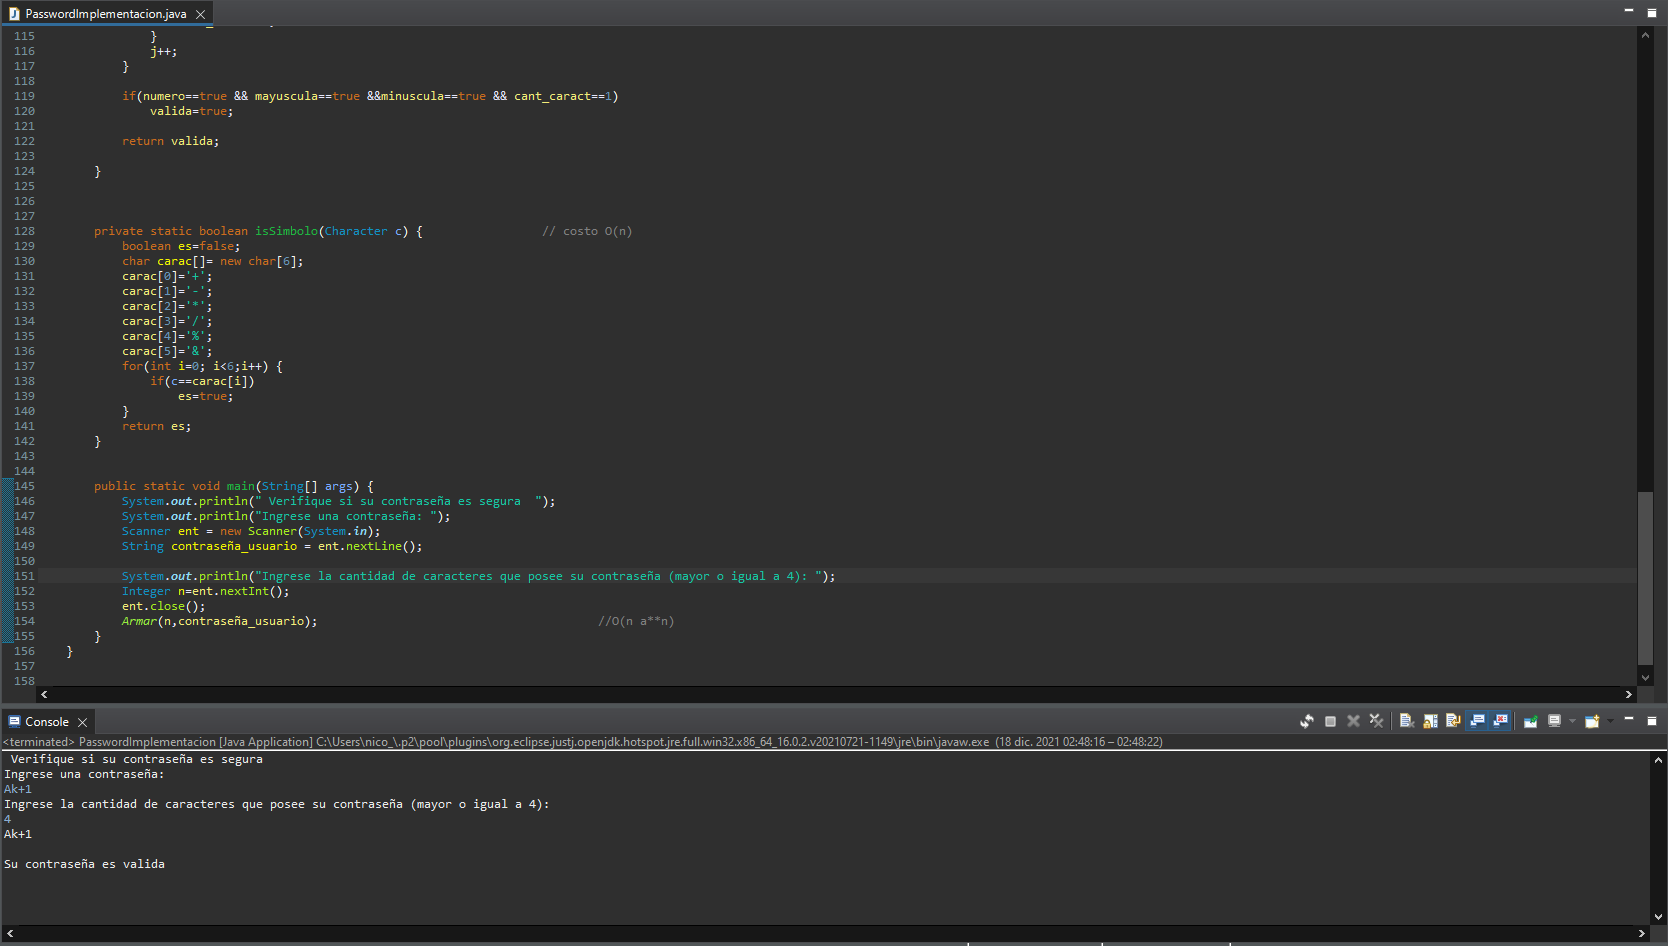Clear the console output
This screenshot has height=946, width=1668.
pos(1406,721)
